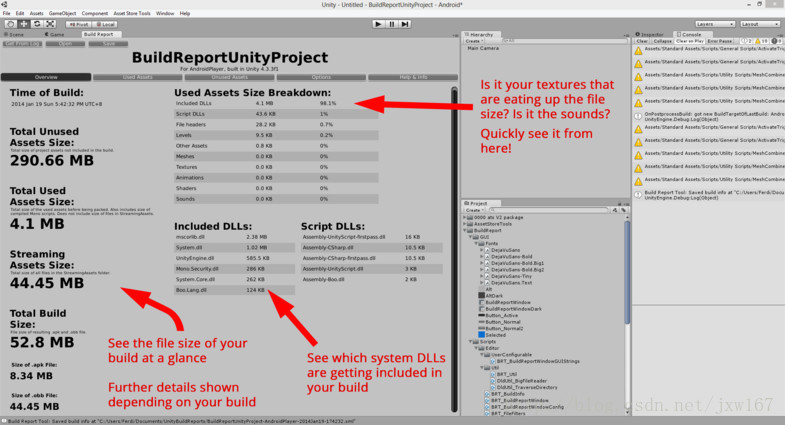Start Play mode with the Play button
The width and height of the screenshot is (785, 425).
(x=378, y=24)
